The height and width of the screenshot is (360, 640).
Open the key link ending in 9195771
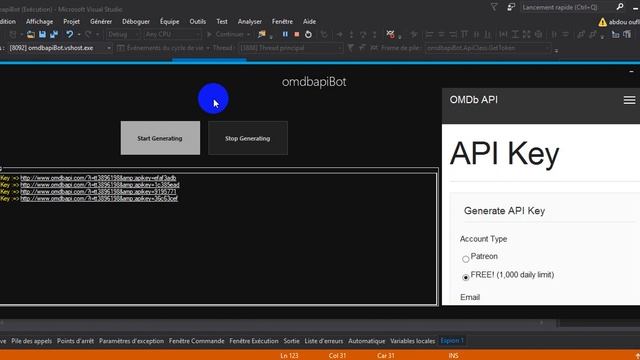pos(98,192)
